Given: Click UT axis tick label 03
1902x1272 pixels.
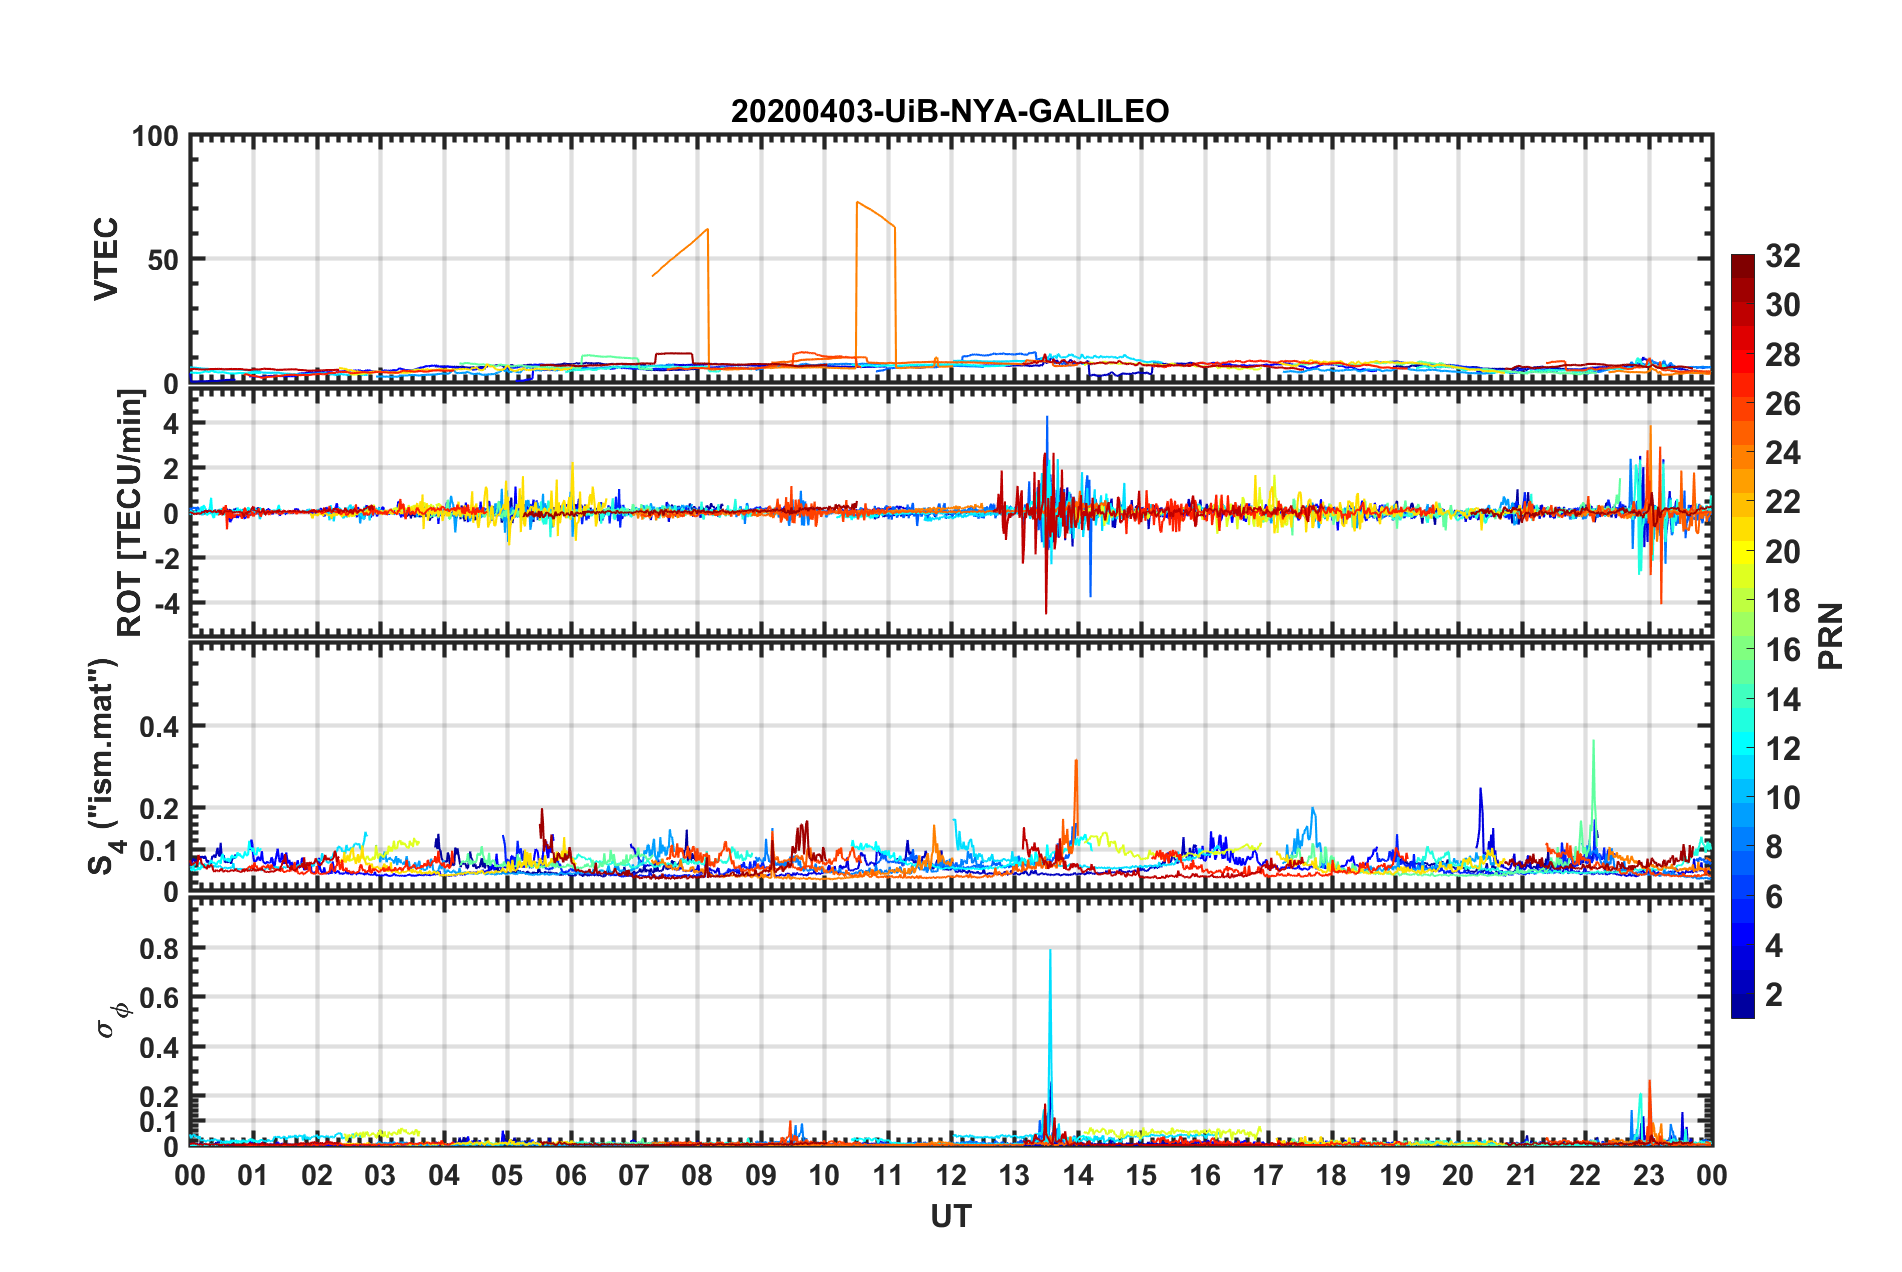Looking at the screenshot, I should [x=380, y=1175].
